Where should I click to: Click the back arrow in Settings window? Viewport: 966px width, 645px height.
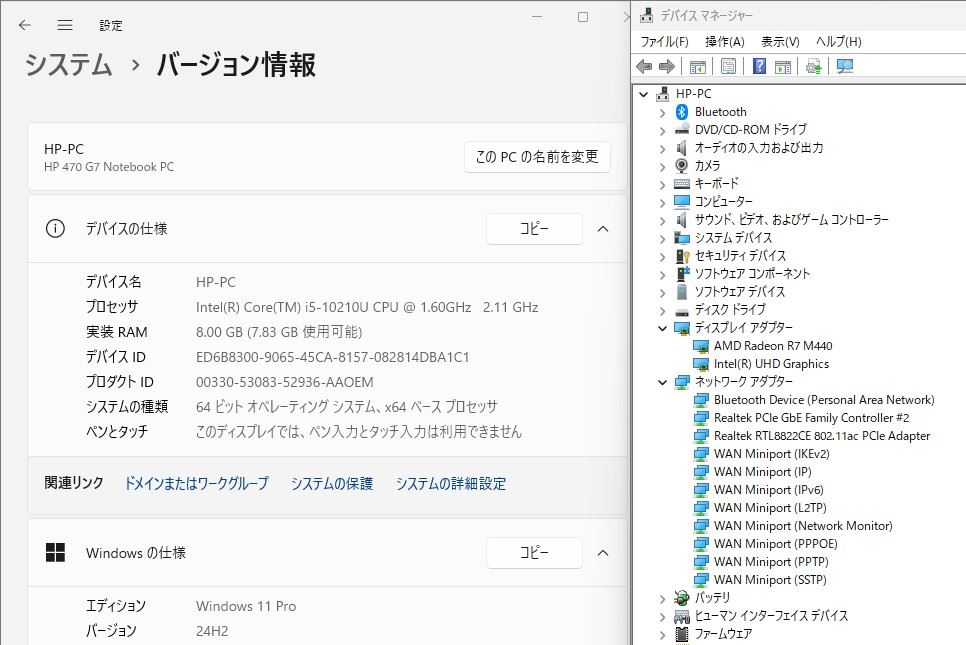coord(25,25)
